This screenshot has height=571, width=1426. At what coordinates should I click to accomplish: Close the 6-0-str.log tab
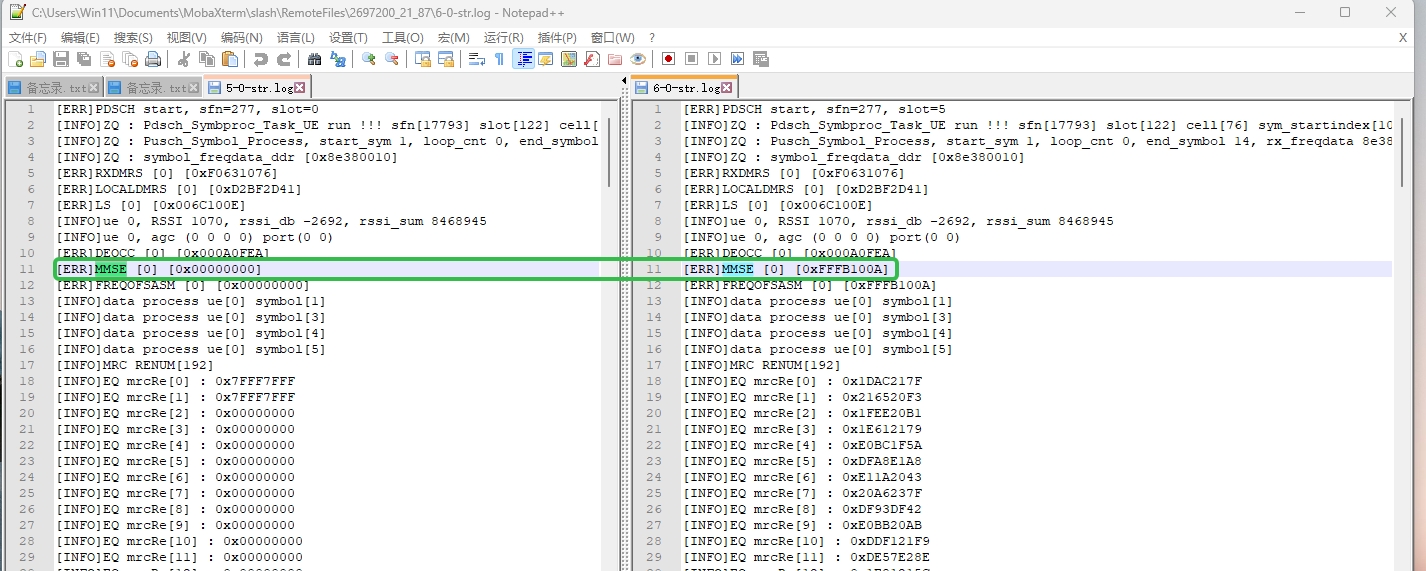click(726, 88)
